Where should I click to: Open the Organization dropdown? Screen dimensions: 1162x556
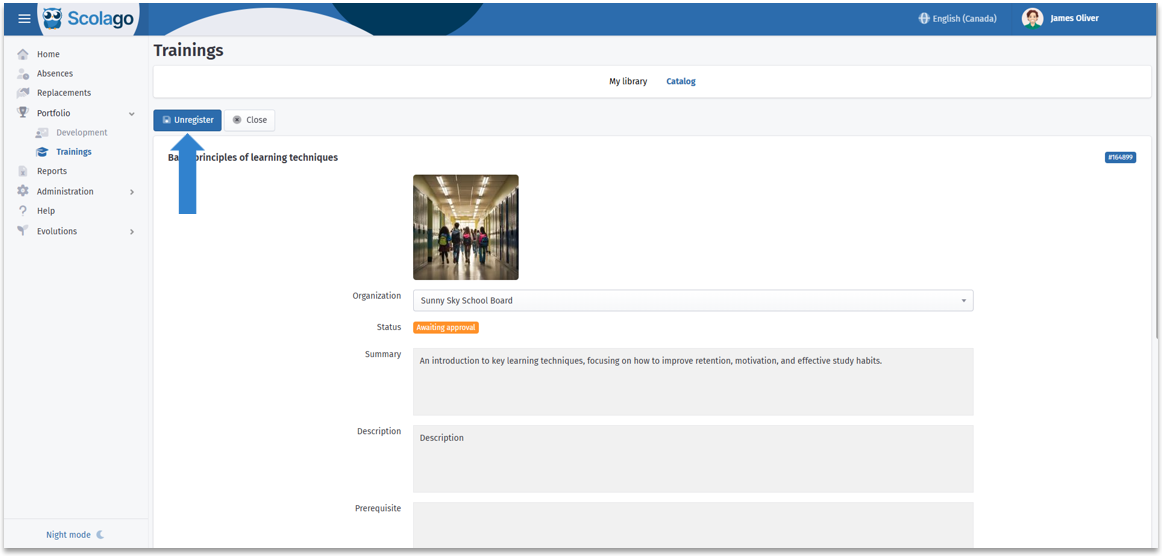click(693, 300)
